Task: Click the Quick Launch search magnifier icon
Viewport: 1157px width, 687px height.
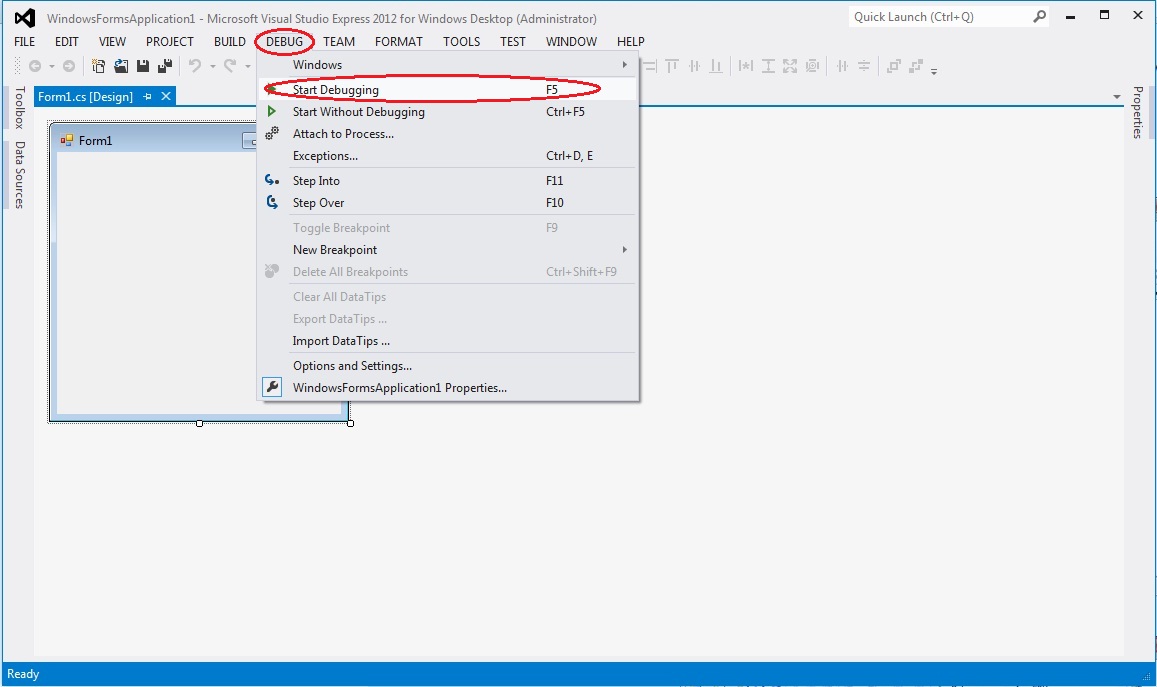Action: [1040, 17]
